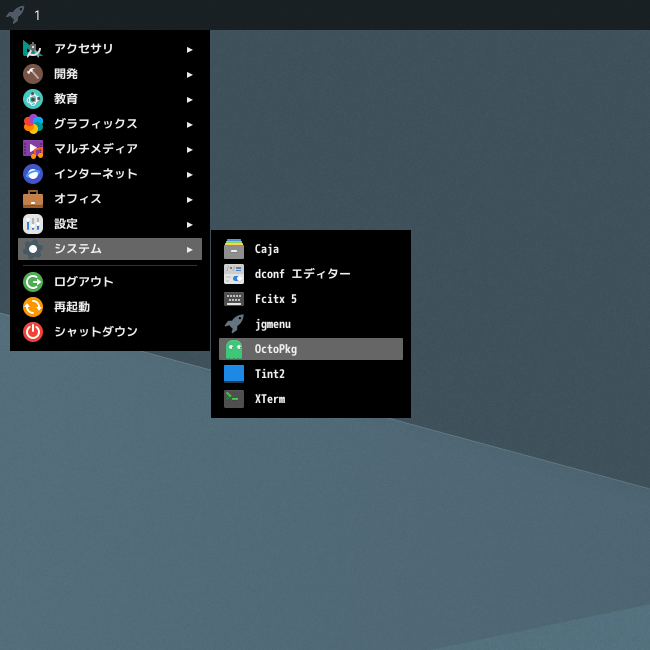
Task: Select workspace number 1 in the panel
Action: tap(37, 15)
